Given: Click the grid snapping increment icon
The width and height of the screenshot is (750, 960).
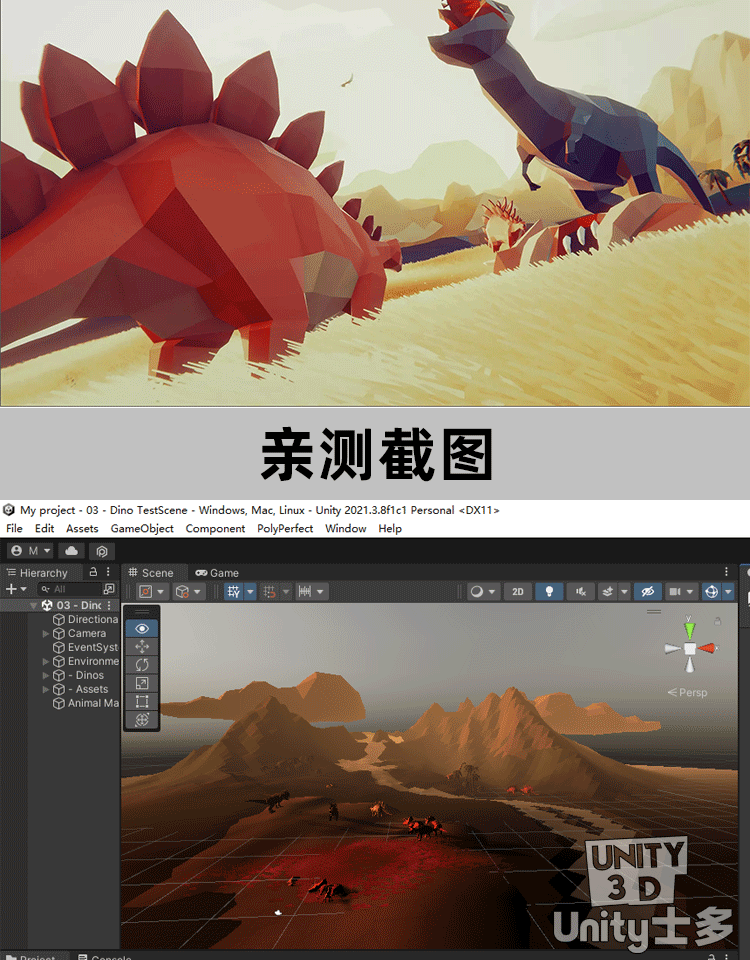Looking at the screenshot, I should [269, 591].
